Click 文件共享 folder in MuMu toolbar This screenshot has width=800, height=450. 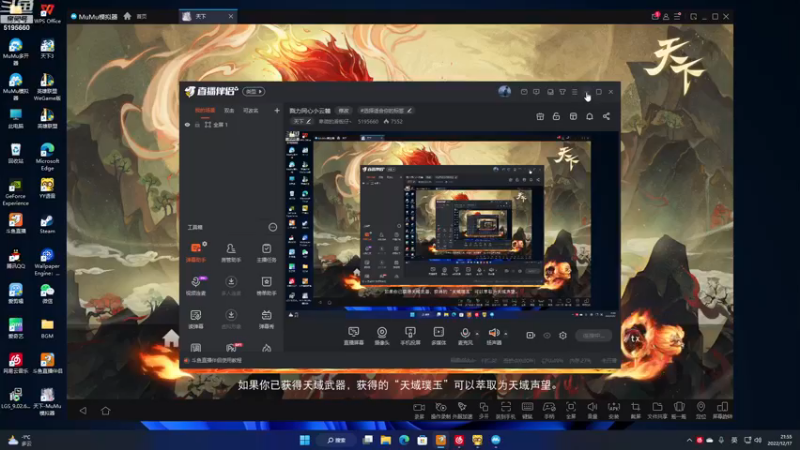[x=657, y=410]
